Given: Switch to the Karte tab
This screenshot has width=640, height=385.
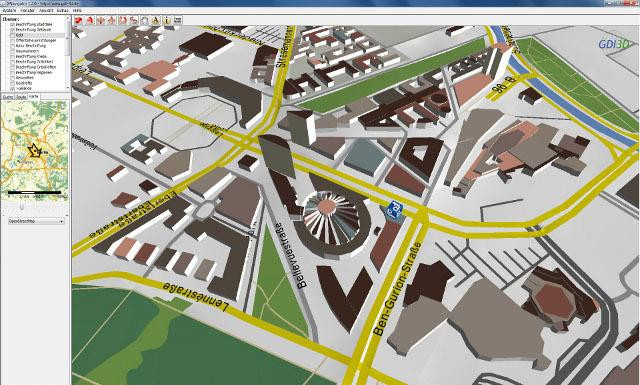Looking at the screenshot, I should click(34, 97).
